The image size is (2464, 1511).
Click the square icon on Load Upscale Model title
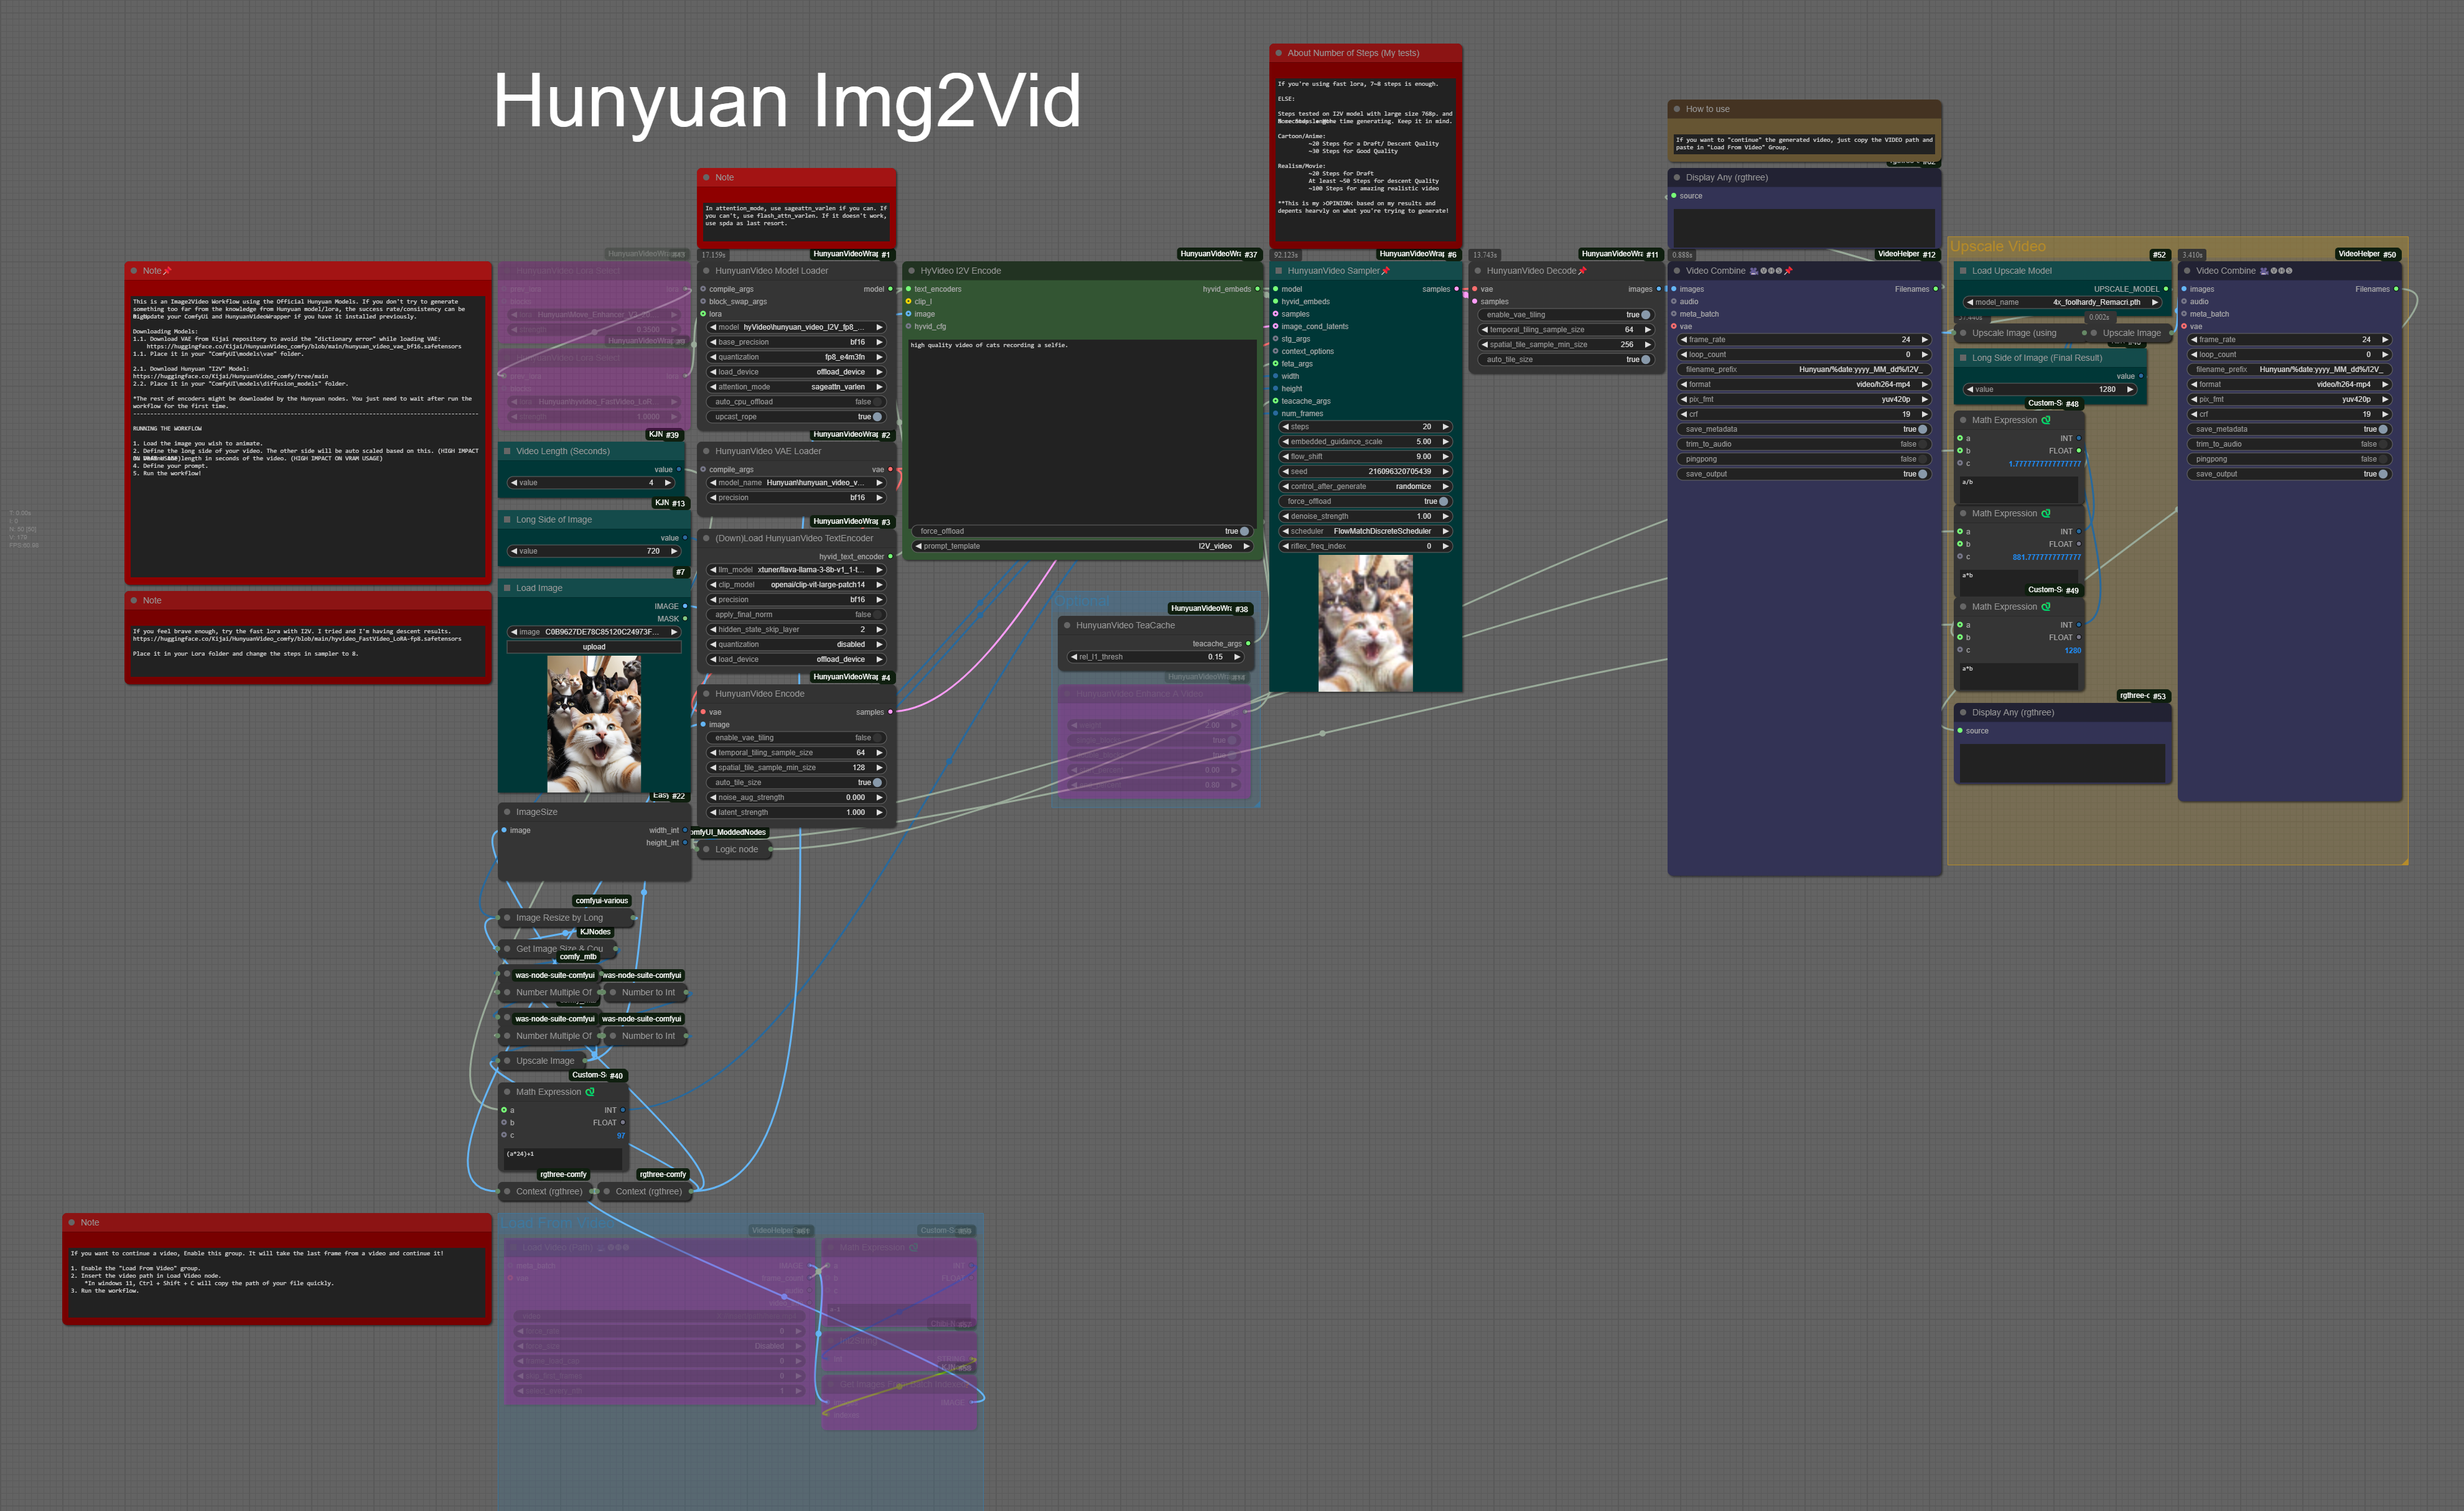coord(1963,271)
